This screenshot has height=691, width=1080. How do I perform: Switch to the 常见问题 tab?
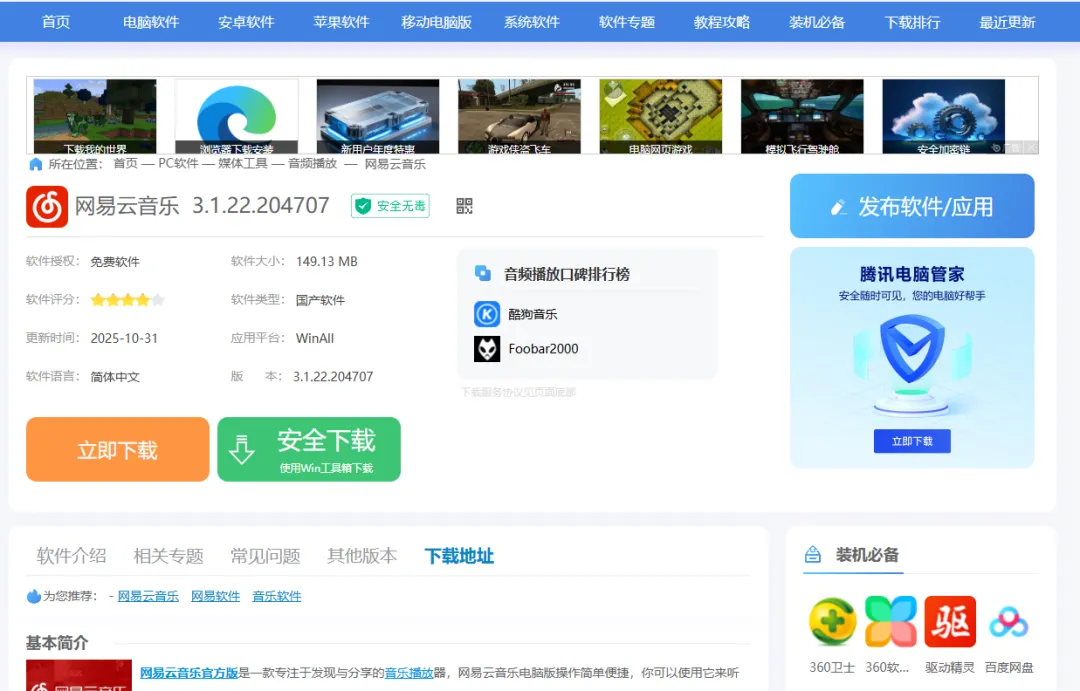click(x=265, y=555)
